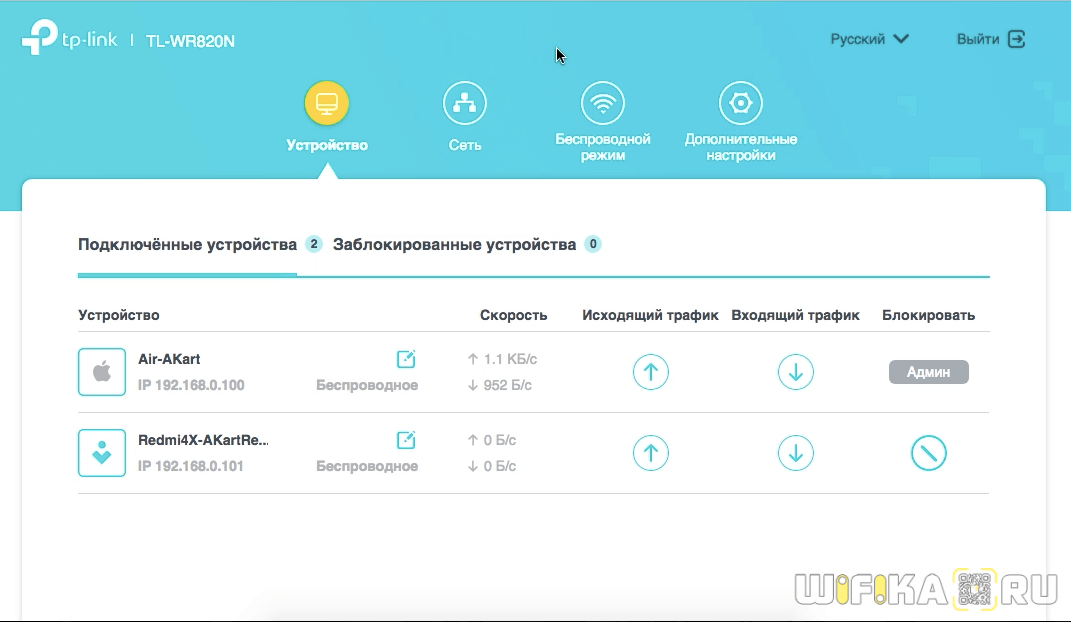Expand the Русский language dropdown
The width and height of the screenshot is (1071, 622).
[x=869, y=39]
